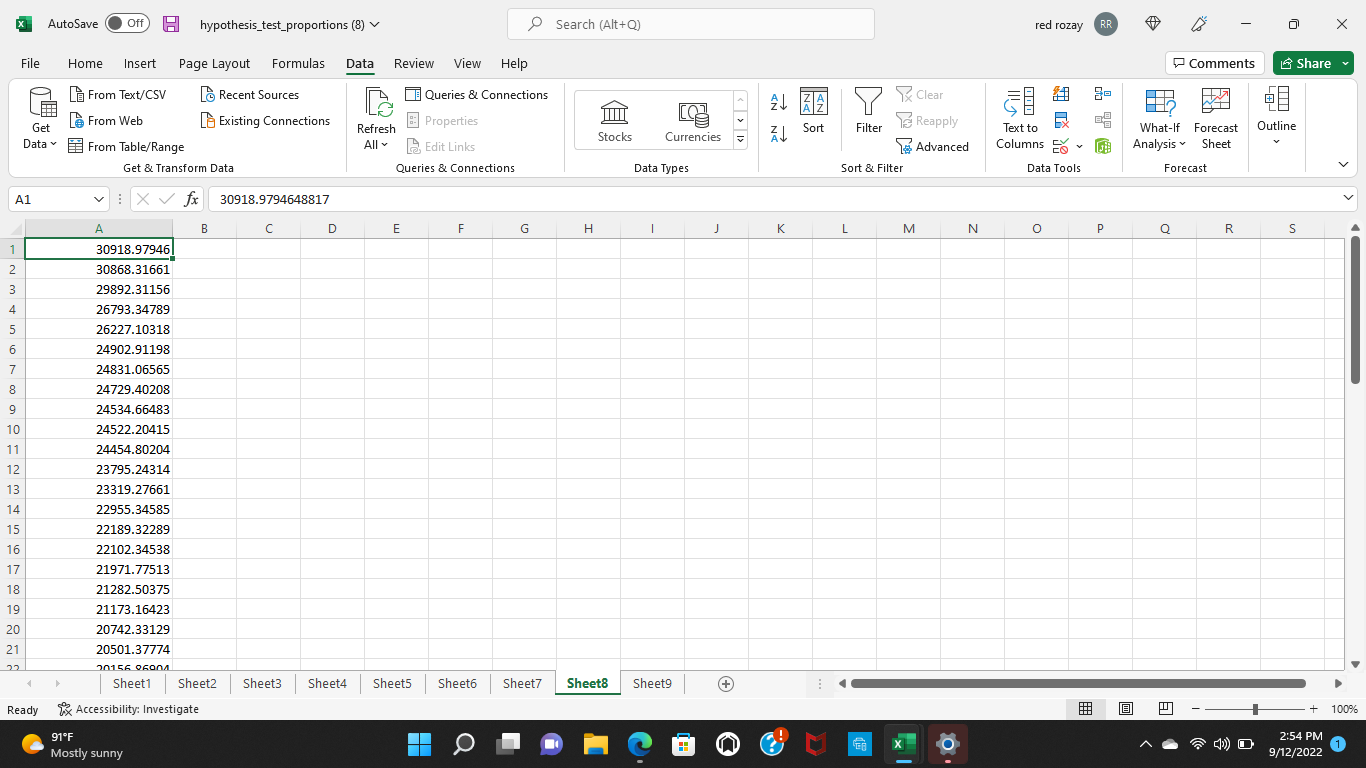Sort column A to Z ascending

(x=779, y=101)
